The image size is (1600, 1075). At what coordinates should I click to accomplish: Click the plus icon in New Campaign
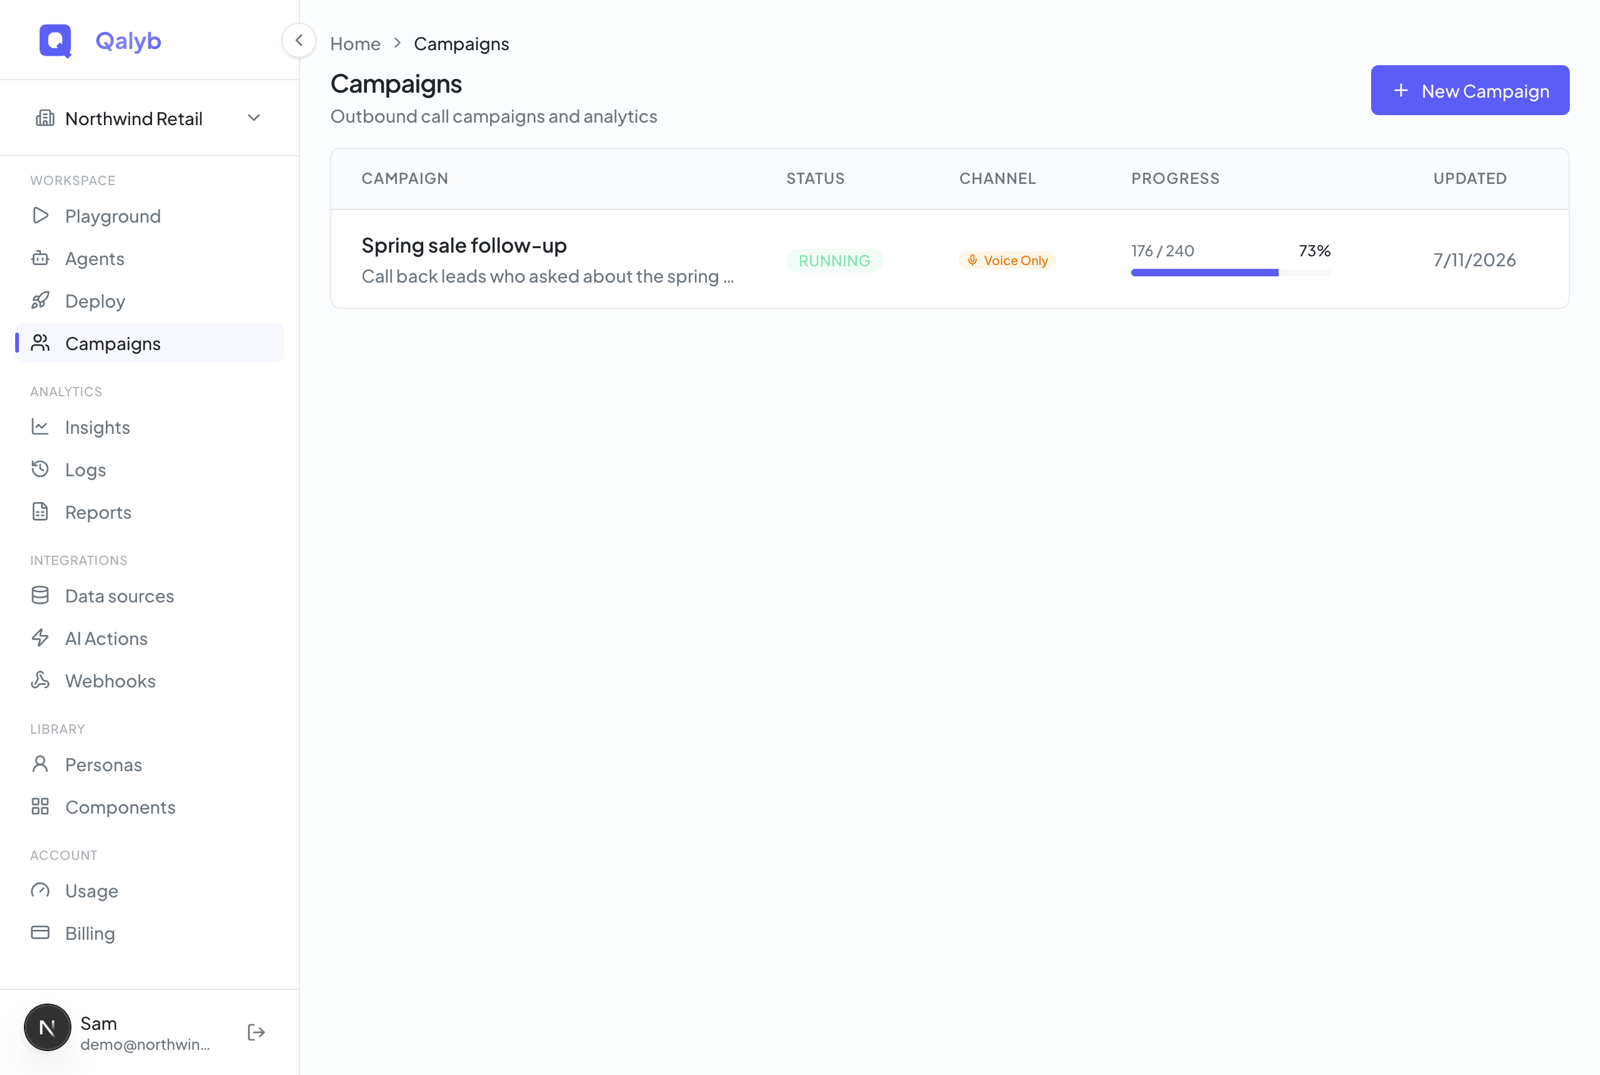click(1401, 90)
